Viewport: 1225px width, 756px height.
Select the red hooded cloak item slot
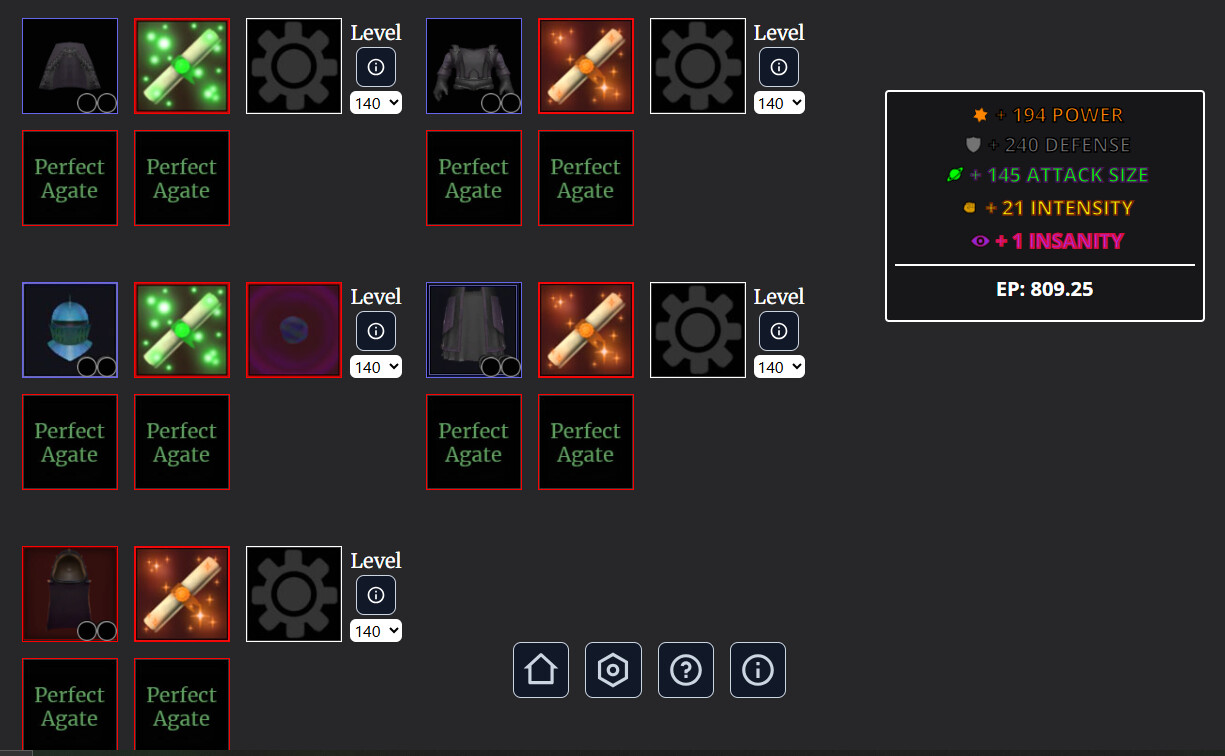coord(70,594)
